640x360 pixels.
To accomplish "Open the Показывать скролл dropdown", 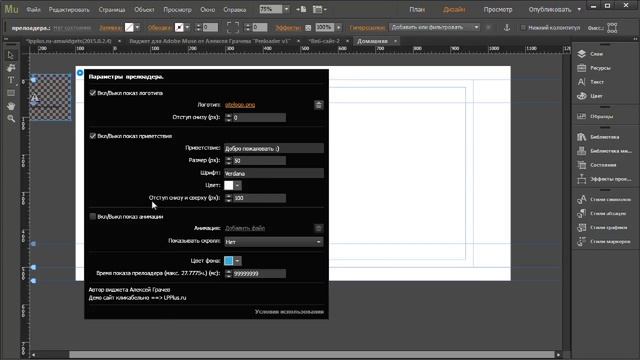I will (273, 242).
